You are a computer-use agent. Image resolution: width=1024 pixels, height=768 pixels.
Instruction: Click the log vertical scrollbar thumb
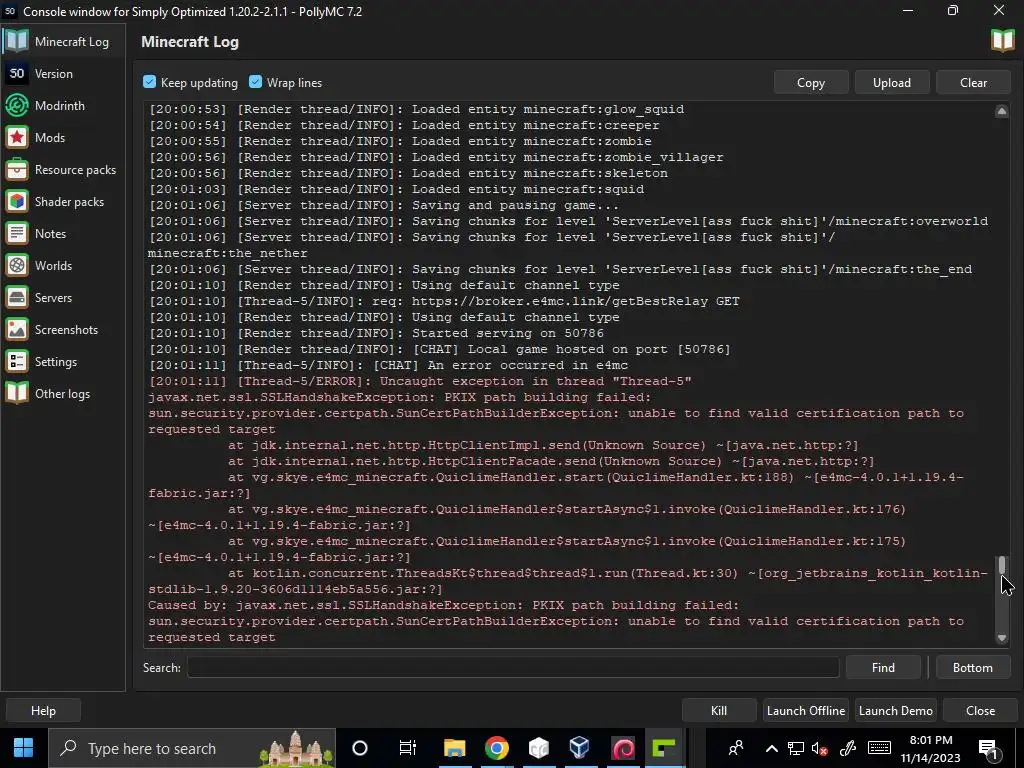[x=1002, y=566]
